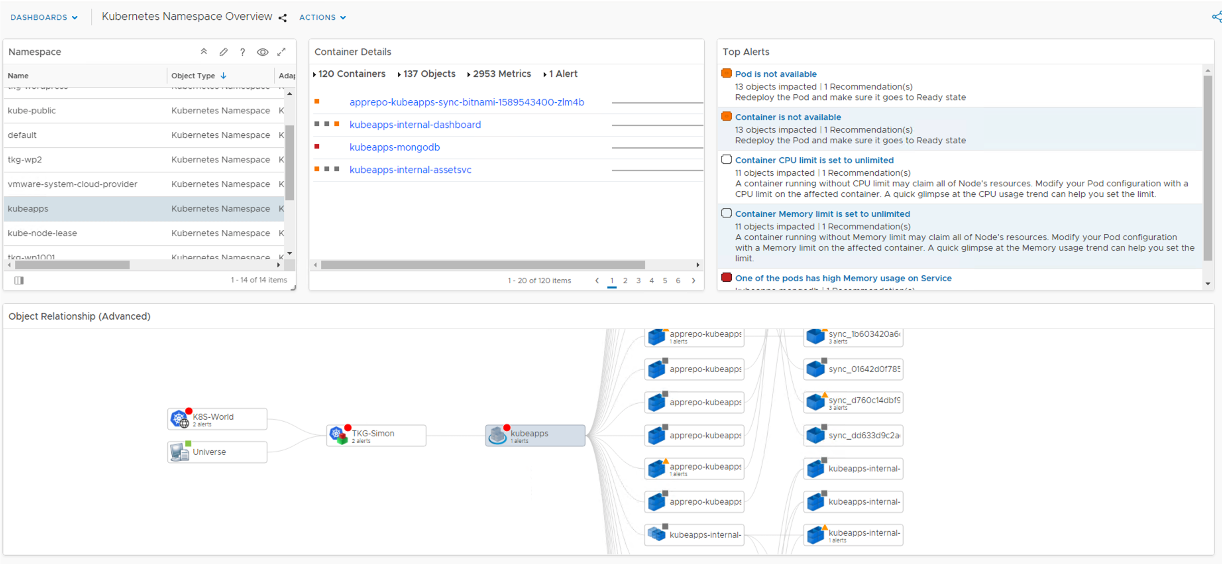The height and width of the screenshot is (564, 1222).
Task: Open One of the pods has high Memory usage alert
Action: 843,278
